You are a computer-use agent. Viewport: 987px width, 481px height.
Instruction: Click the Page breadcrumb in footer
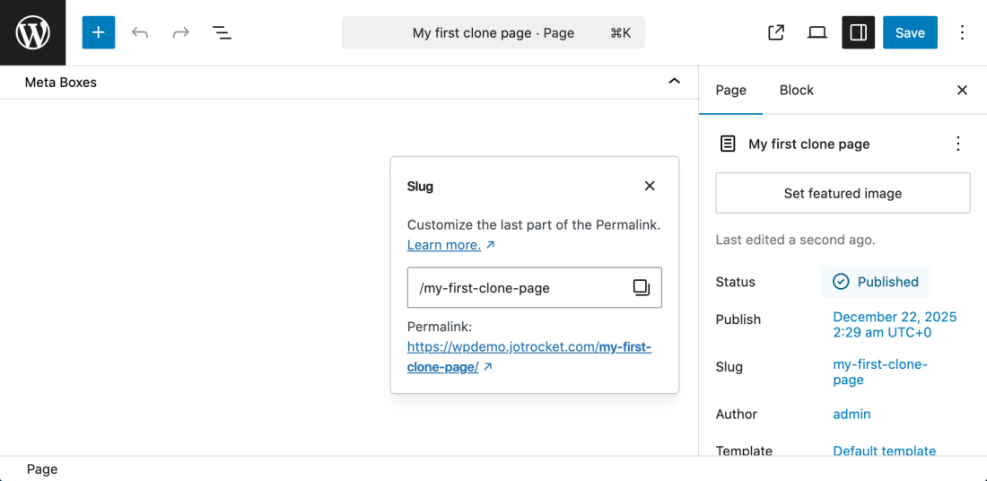(42, 469)
